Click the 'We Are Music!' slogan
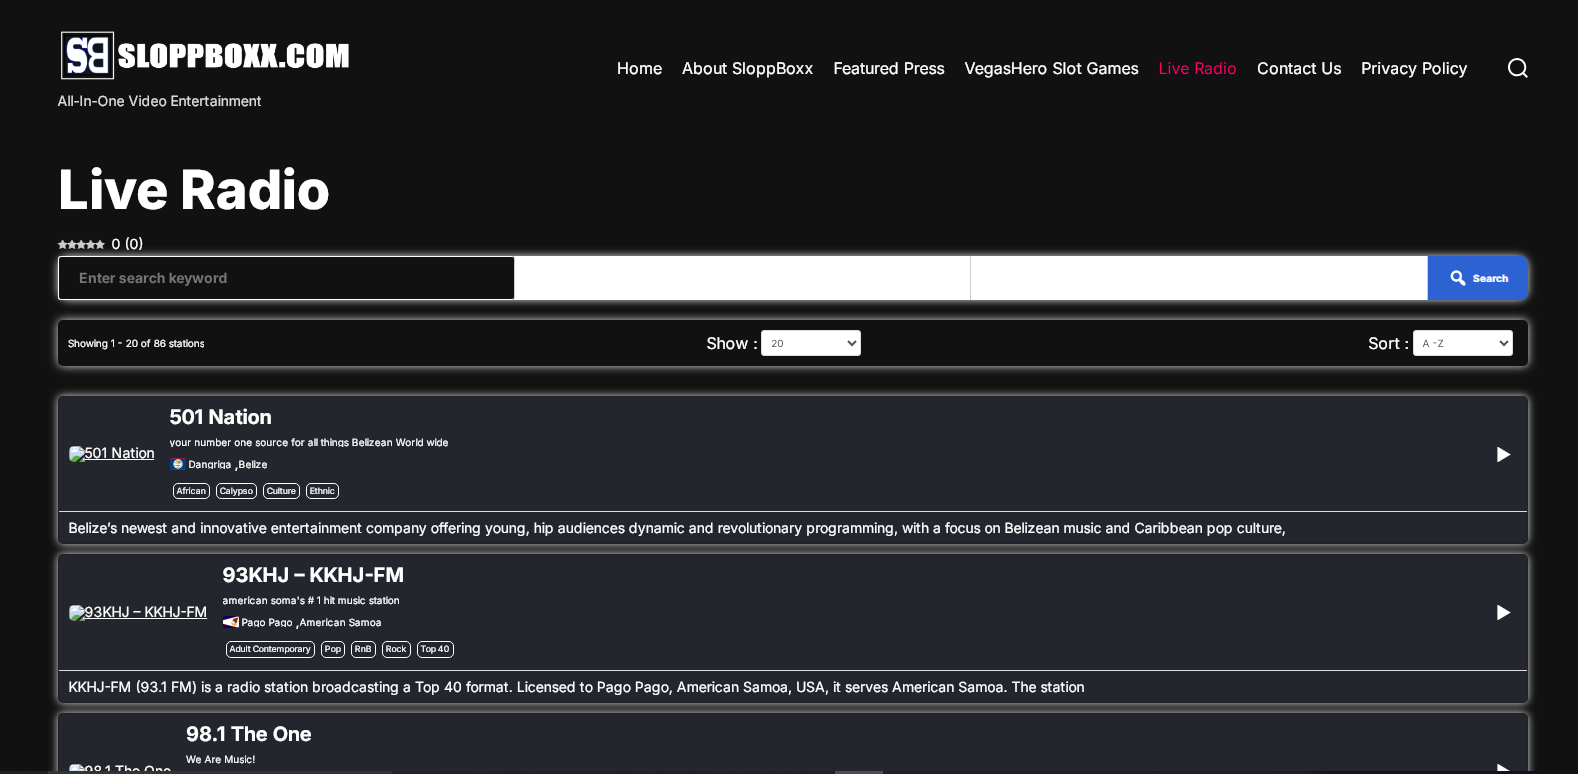 click(220, 760)
